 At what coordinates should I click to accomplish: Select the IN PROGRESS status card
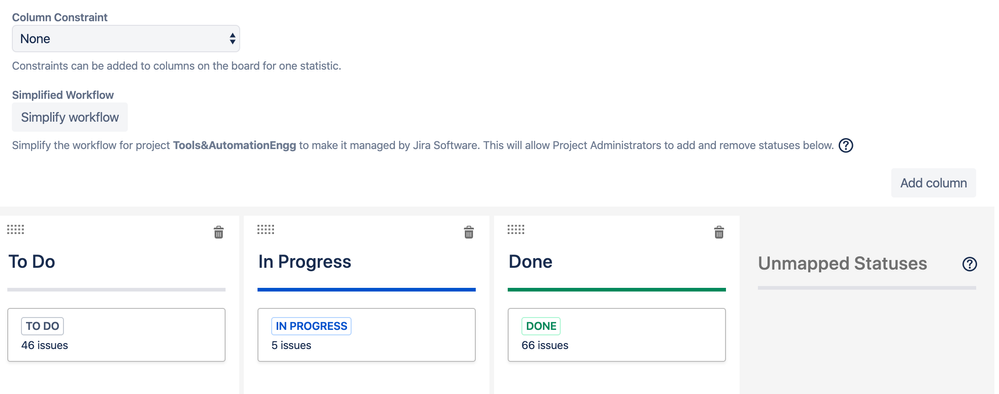[366, 335]
